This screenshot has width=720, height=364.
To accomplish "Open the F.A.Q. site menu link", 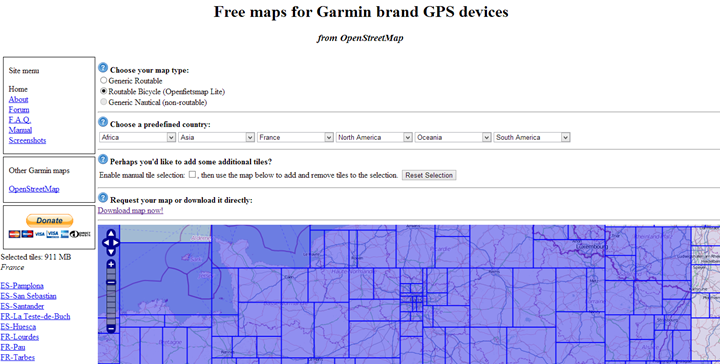I will 20,120.
